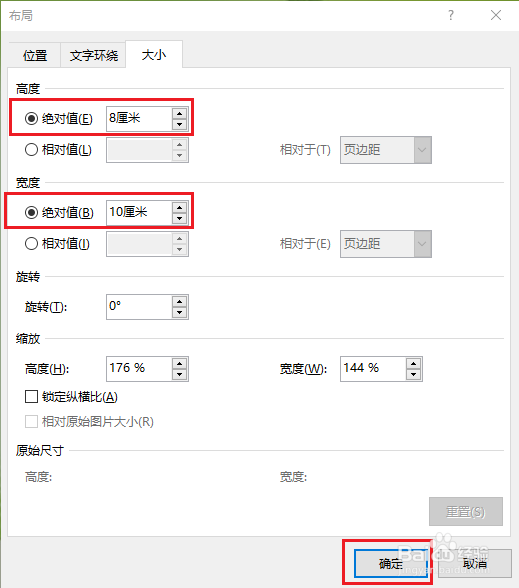This screenshot has width=519, height=588.
Task: Click the 确定 button
Action: [390, 563]
